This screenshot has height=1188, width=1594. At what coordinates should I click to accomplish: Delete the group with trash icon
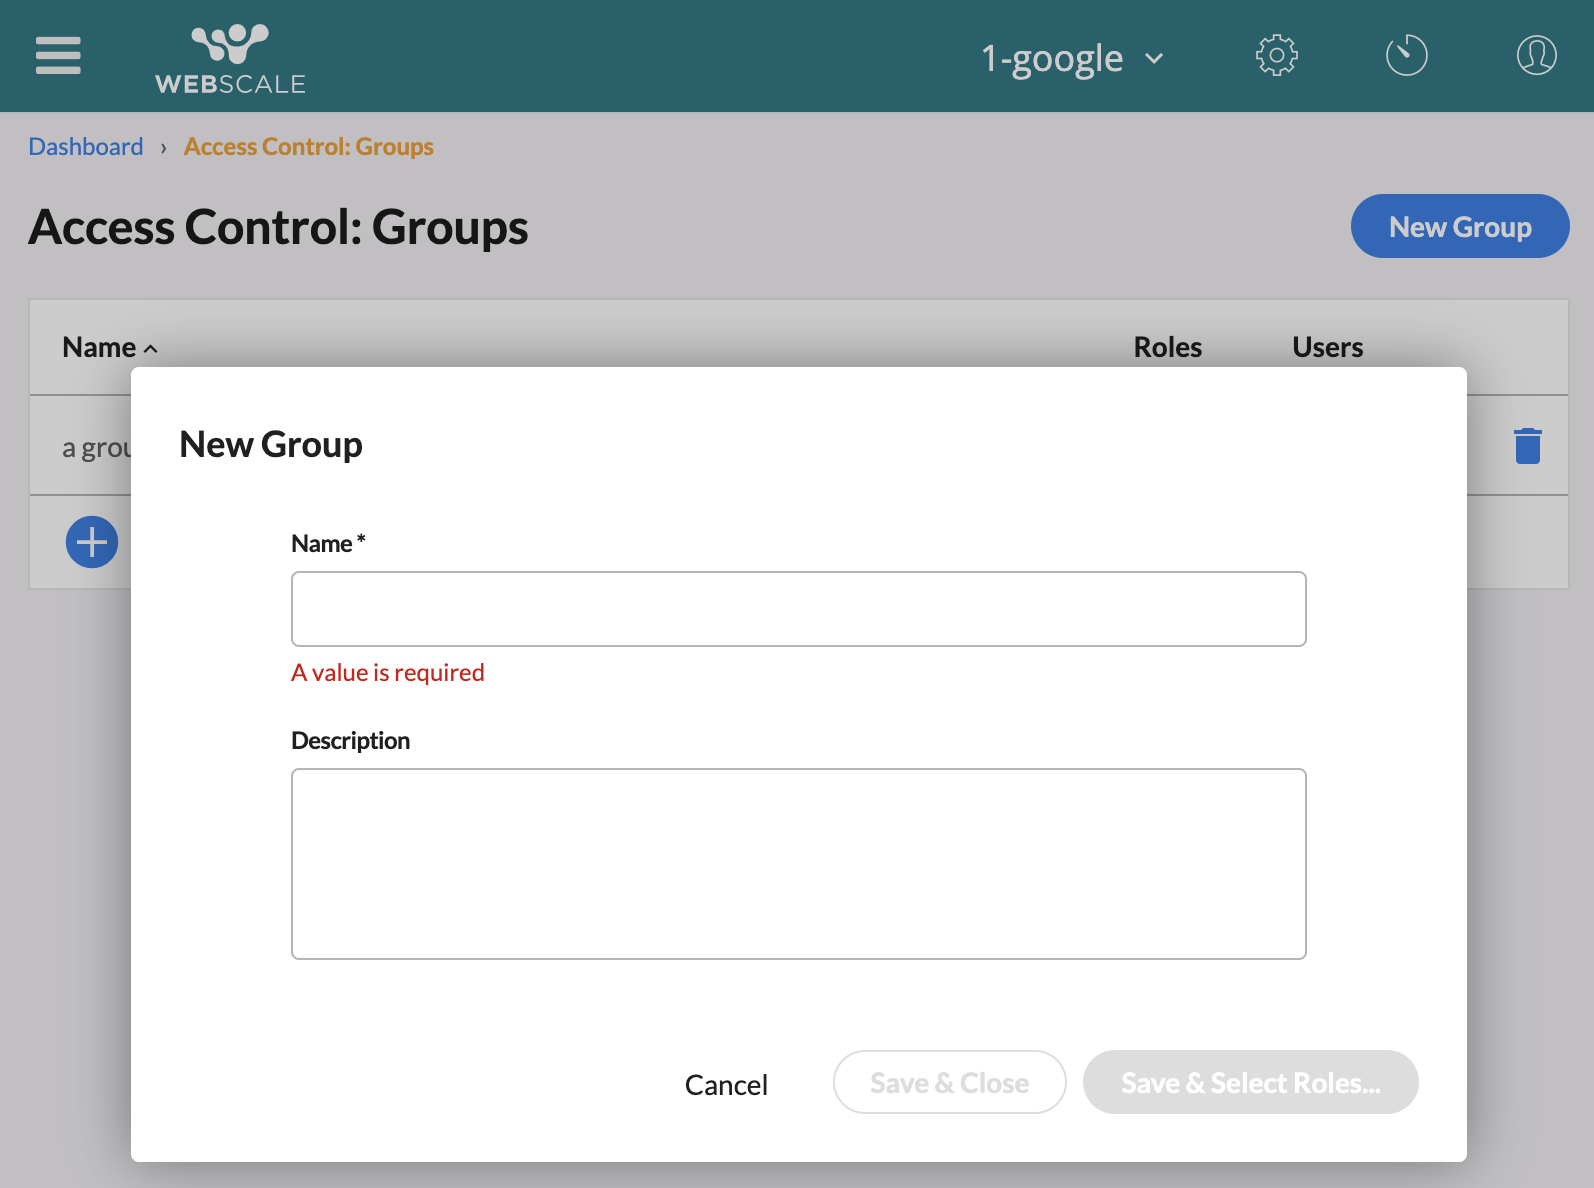pyautogui.click(x=1527, y=446)
